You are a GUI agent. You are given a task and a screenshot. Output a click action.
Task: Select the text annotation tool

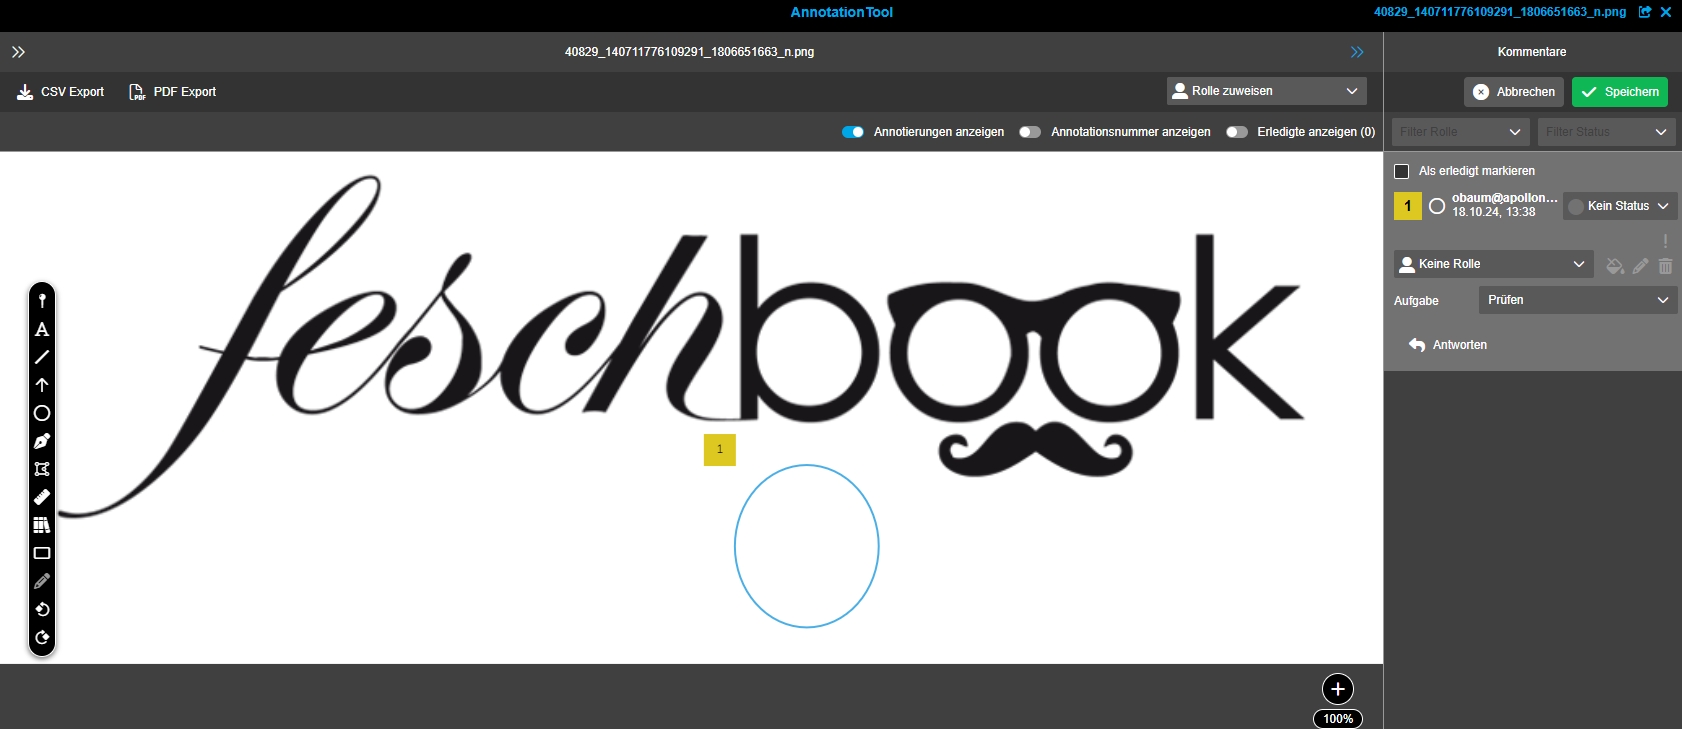[42, 329]
